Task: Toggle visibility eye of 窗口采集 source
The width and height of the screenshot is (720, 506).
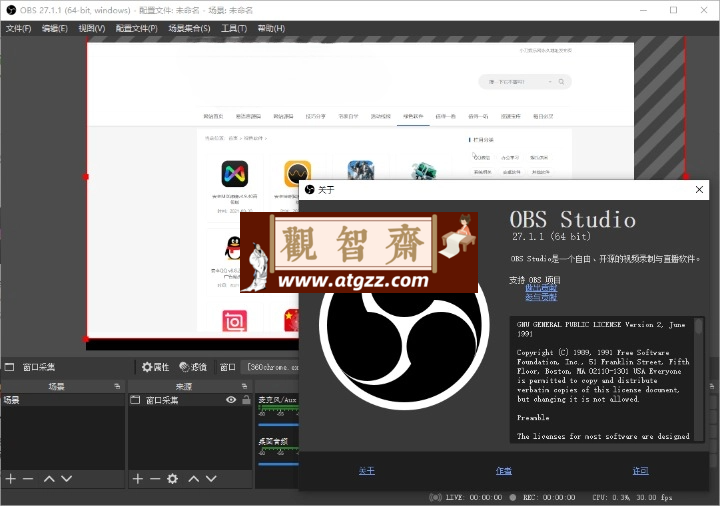Action: (x=231, y=400)
